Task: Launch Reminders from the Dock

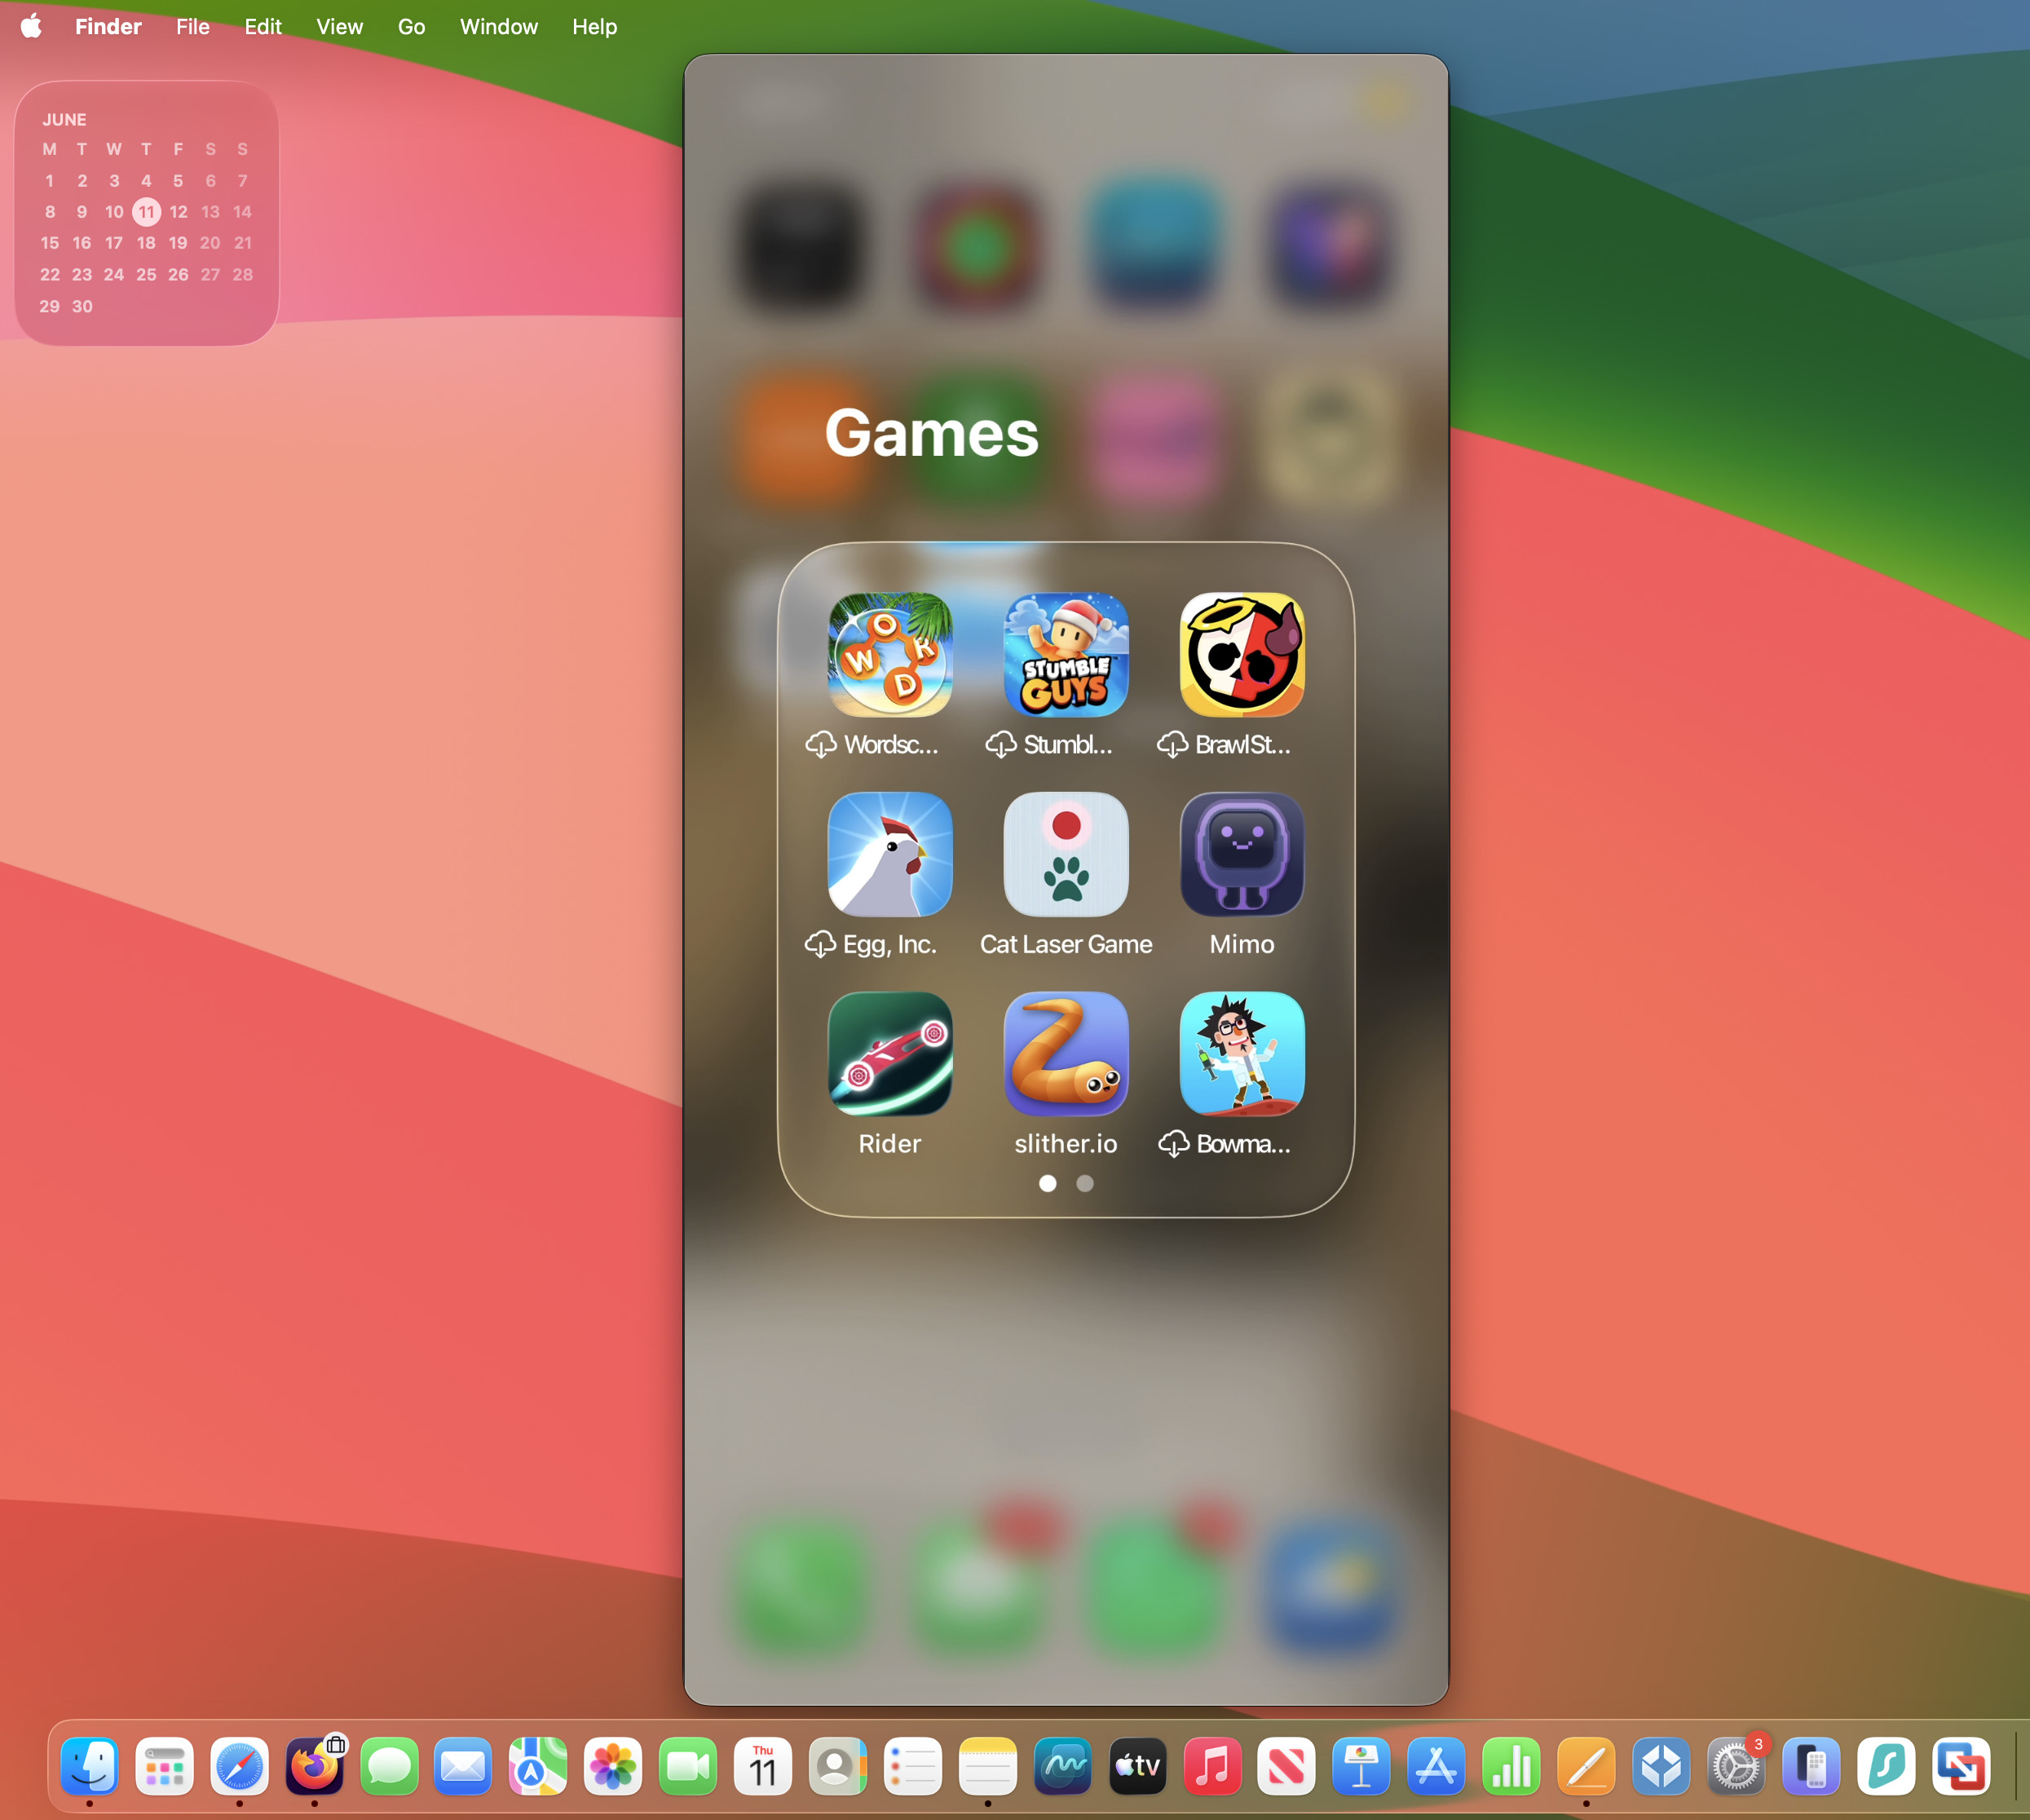Action: 913,1766
